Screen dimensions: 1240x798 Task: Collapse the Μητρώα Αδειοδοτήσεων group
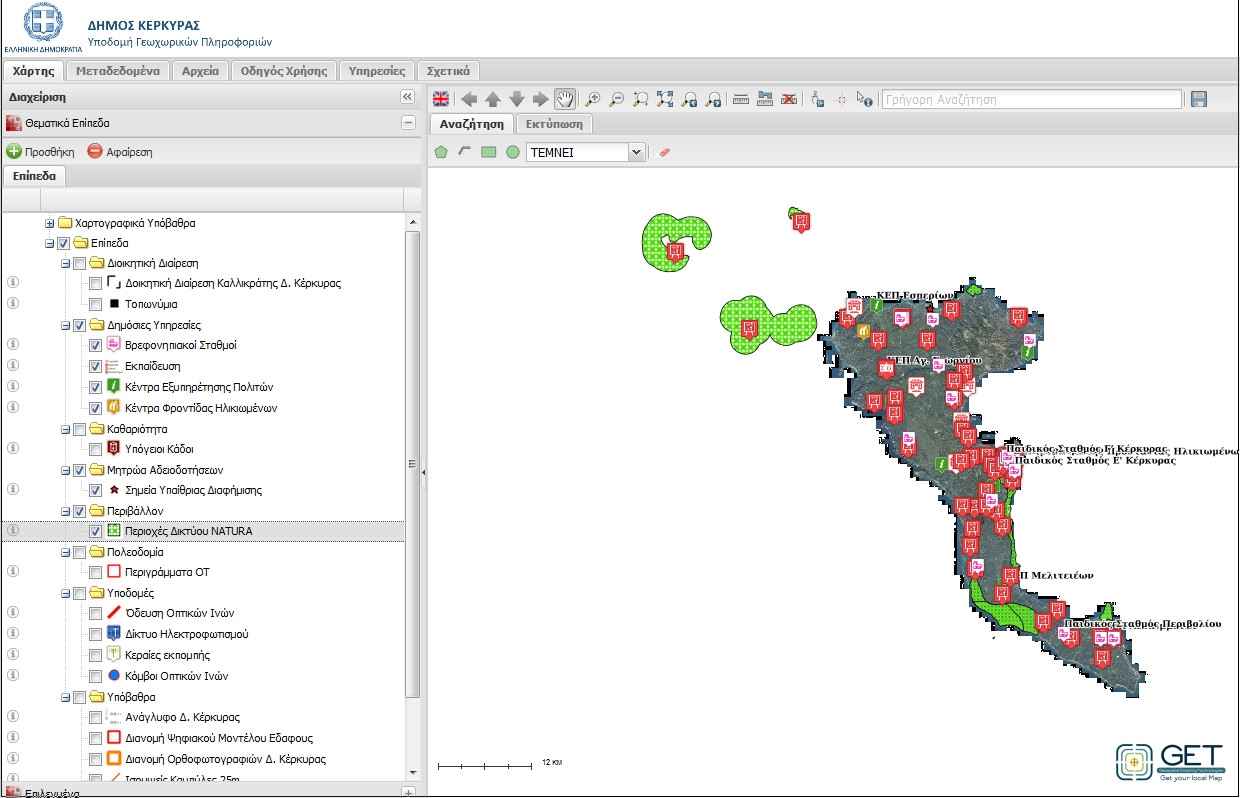pos(65,470)
